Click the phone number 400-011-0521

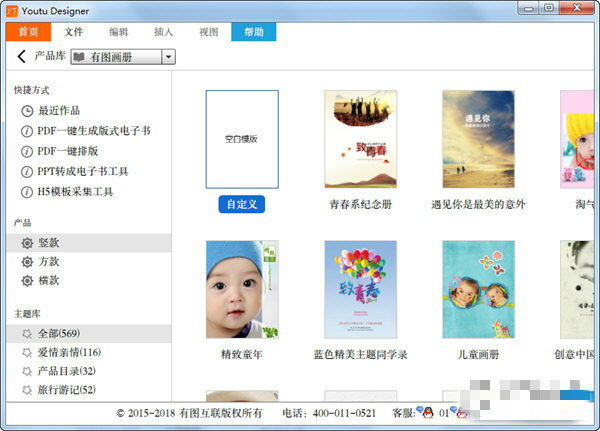[x=344, y=413]
